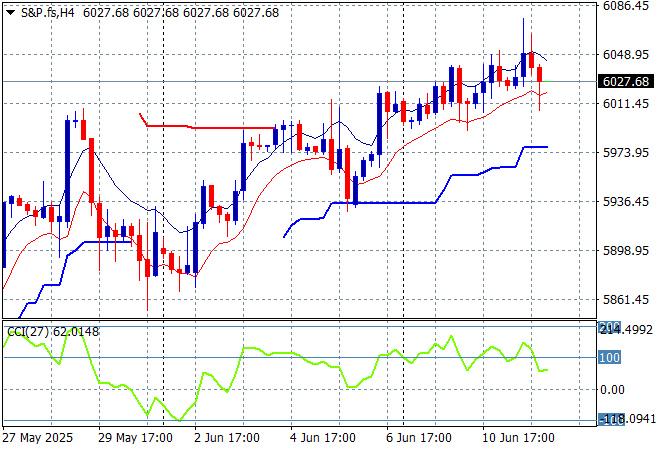
Task: Click the current price label 6027.68
Action: (x=628, y=82)
